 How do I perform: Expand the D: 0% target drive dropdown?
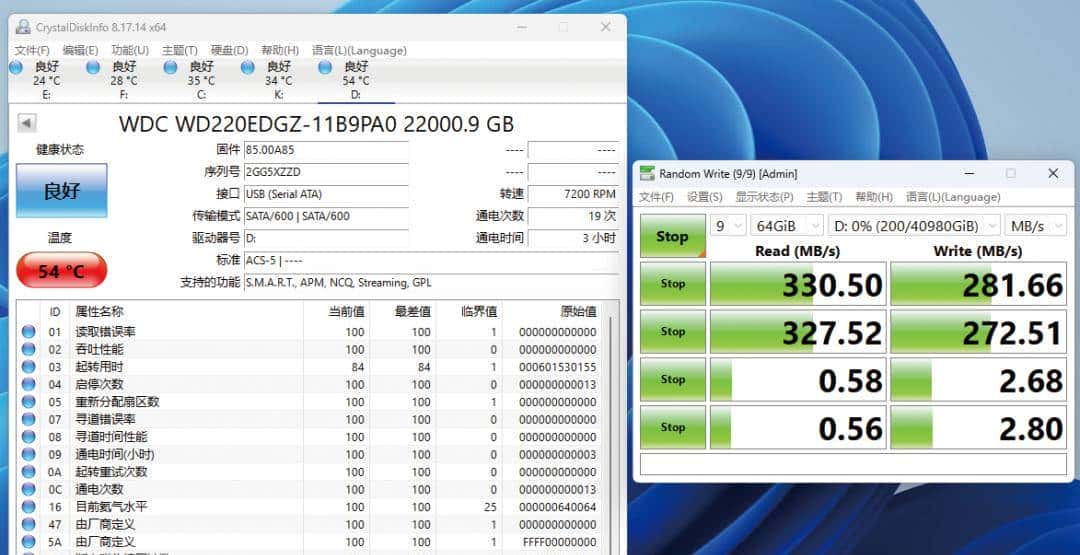[914, 226]
